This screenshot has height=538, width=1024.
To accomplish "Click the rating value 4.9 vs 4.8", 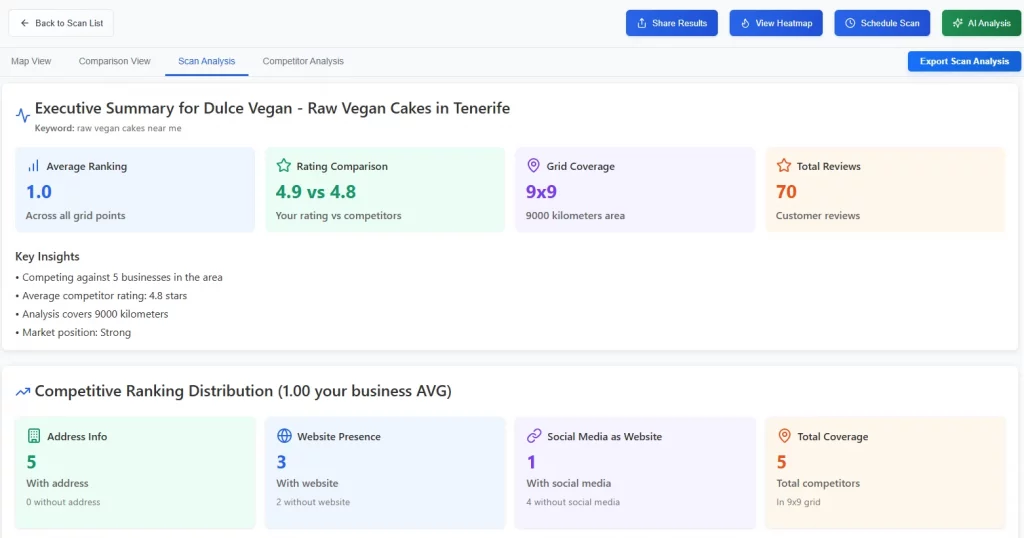I will 315,192.
